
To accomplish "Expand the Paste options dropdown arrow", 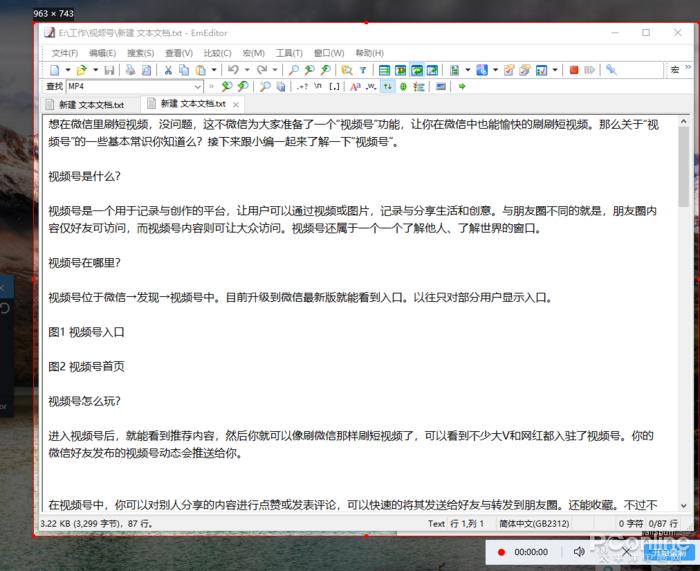I will click(x=213, y=70).
